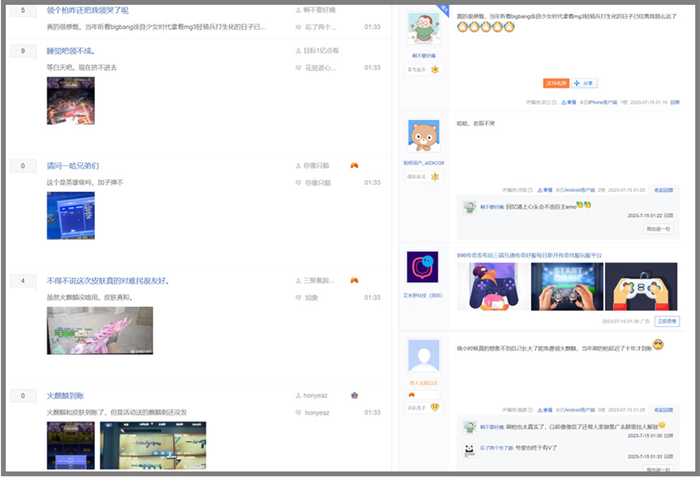Collapse replies with 收起回复 on third floor

pyautogui.click(x=663, y=410)
